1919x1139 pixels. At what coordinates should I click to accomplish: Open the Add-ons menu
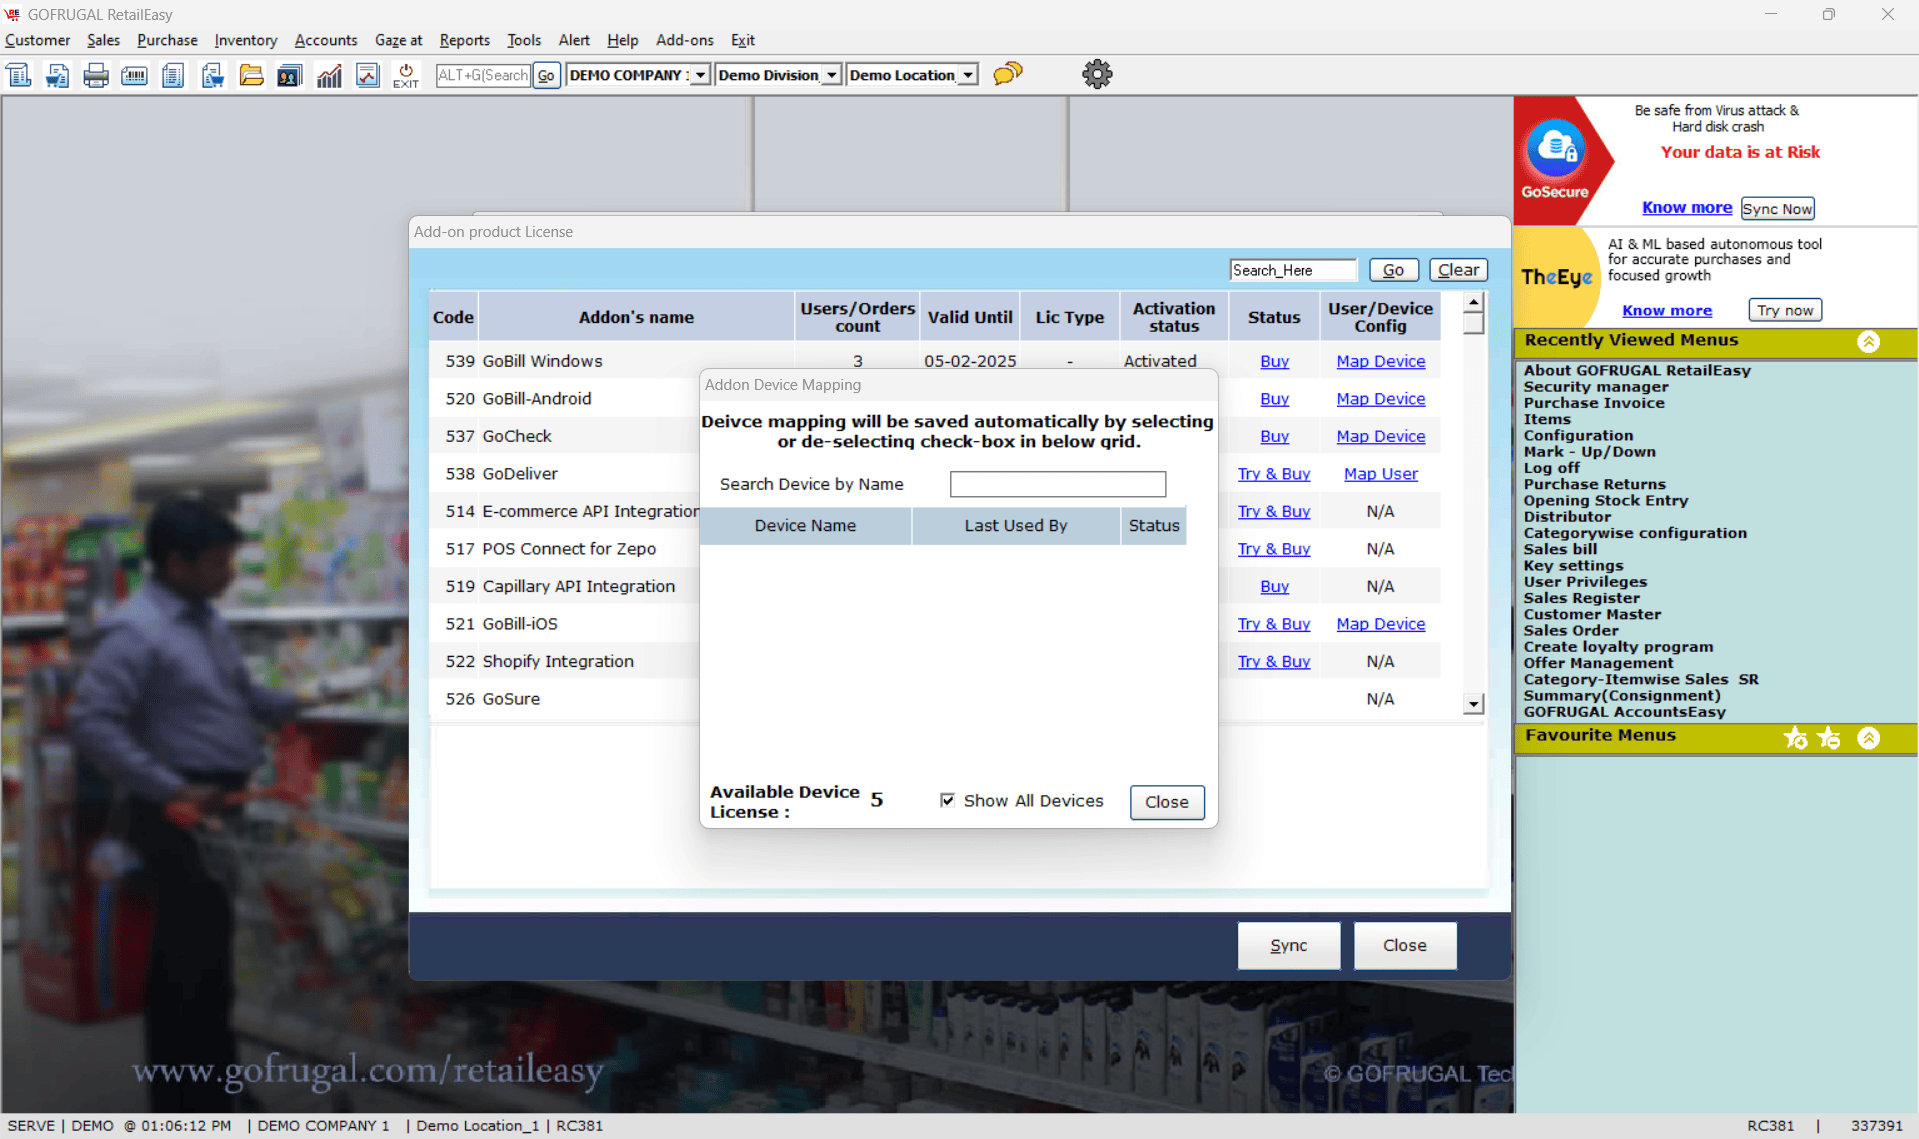[x=685, y=40]
